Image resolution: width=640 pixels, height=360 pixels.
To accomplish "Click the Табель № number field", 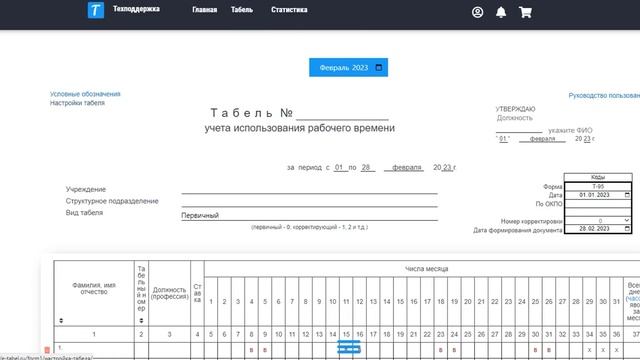I will (x=342, y=114).
